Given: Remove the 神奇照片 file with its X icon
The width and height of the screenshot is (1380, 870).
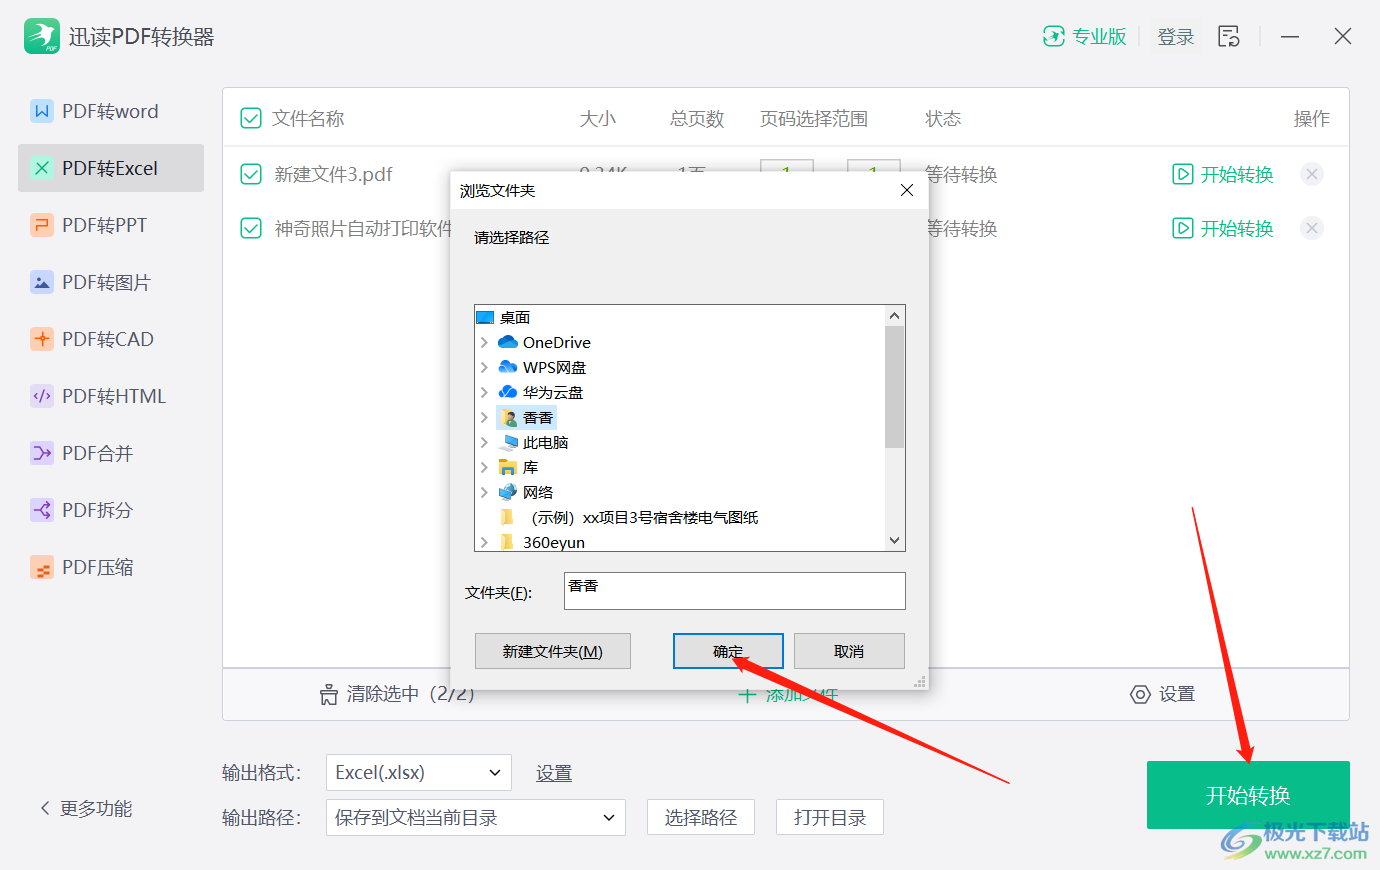Looking at the screenshot, I should pos(1312,228).
